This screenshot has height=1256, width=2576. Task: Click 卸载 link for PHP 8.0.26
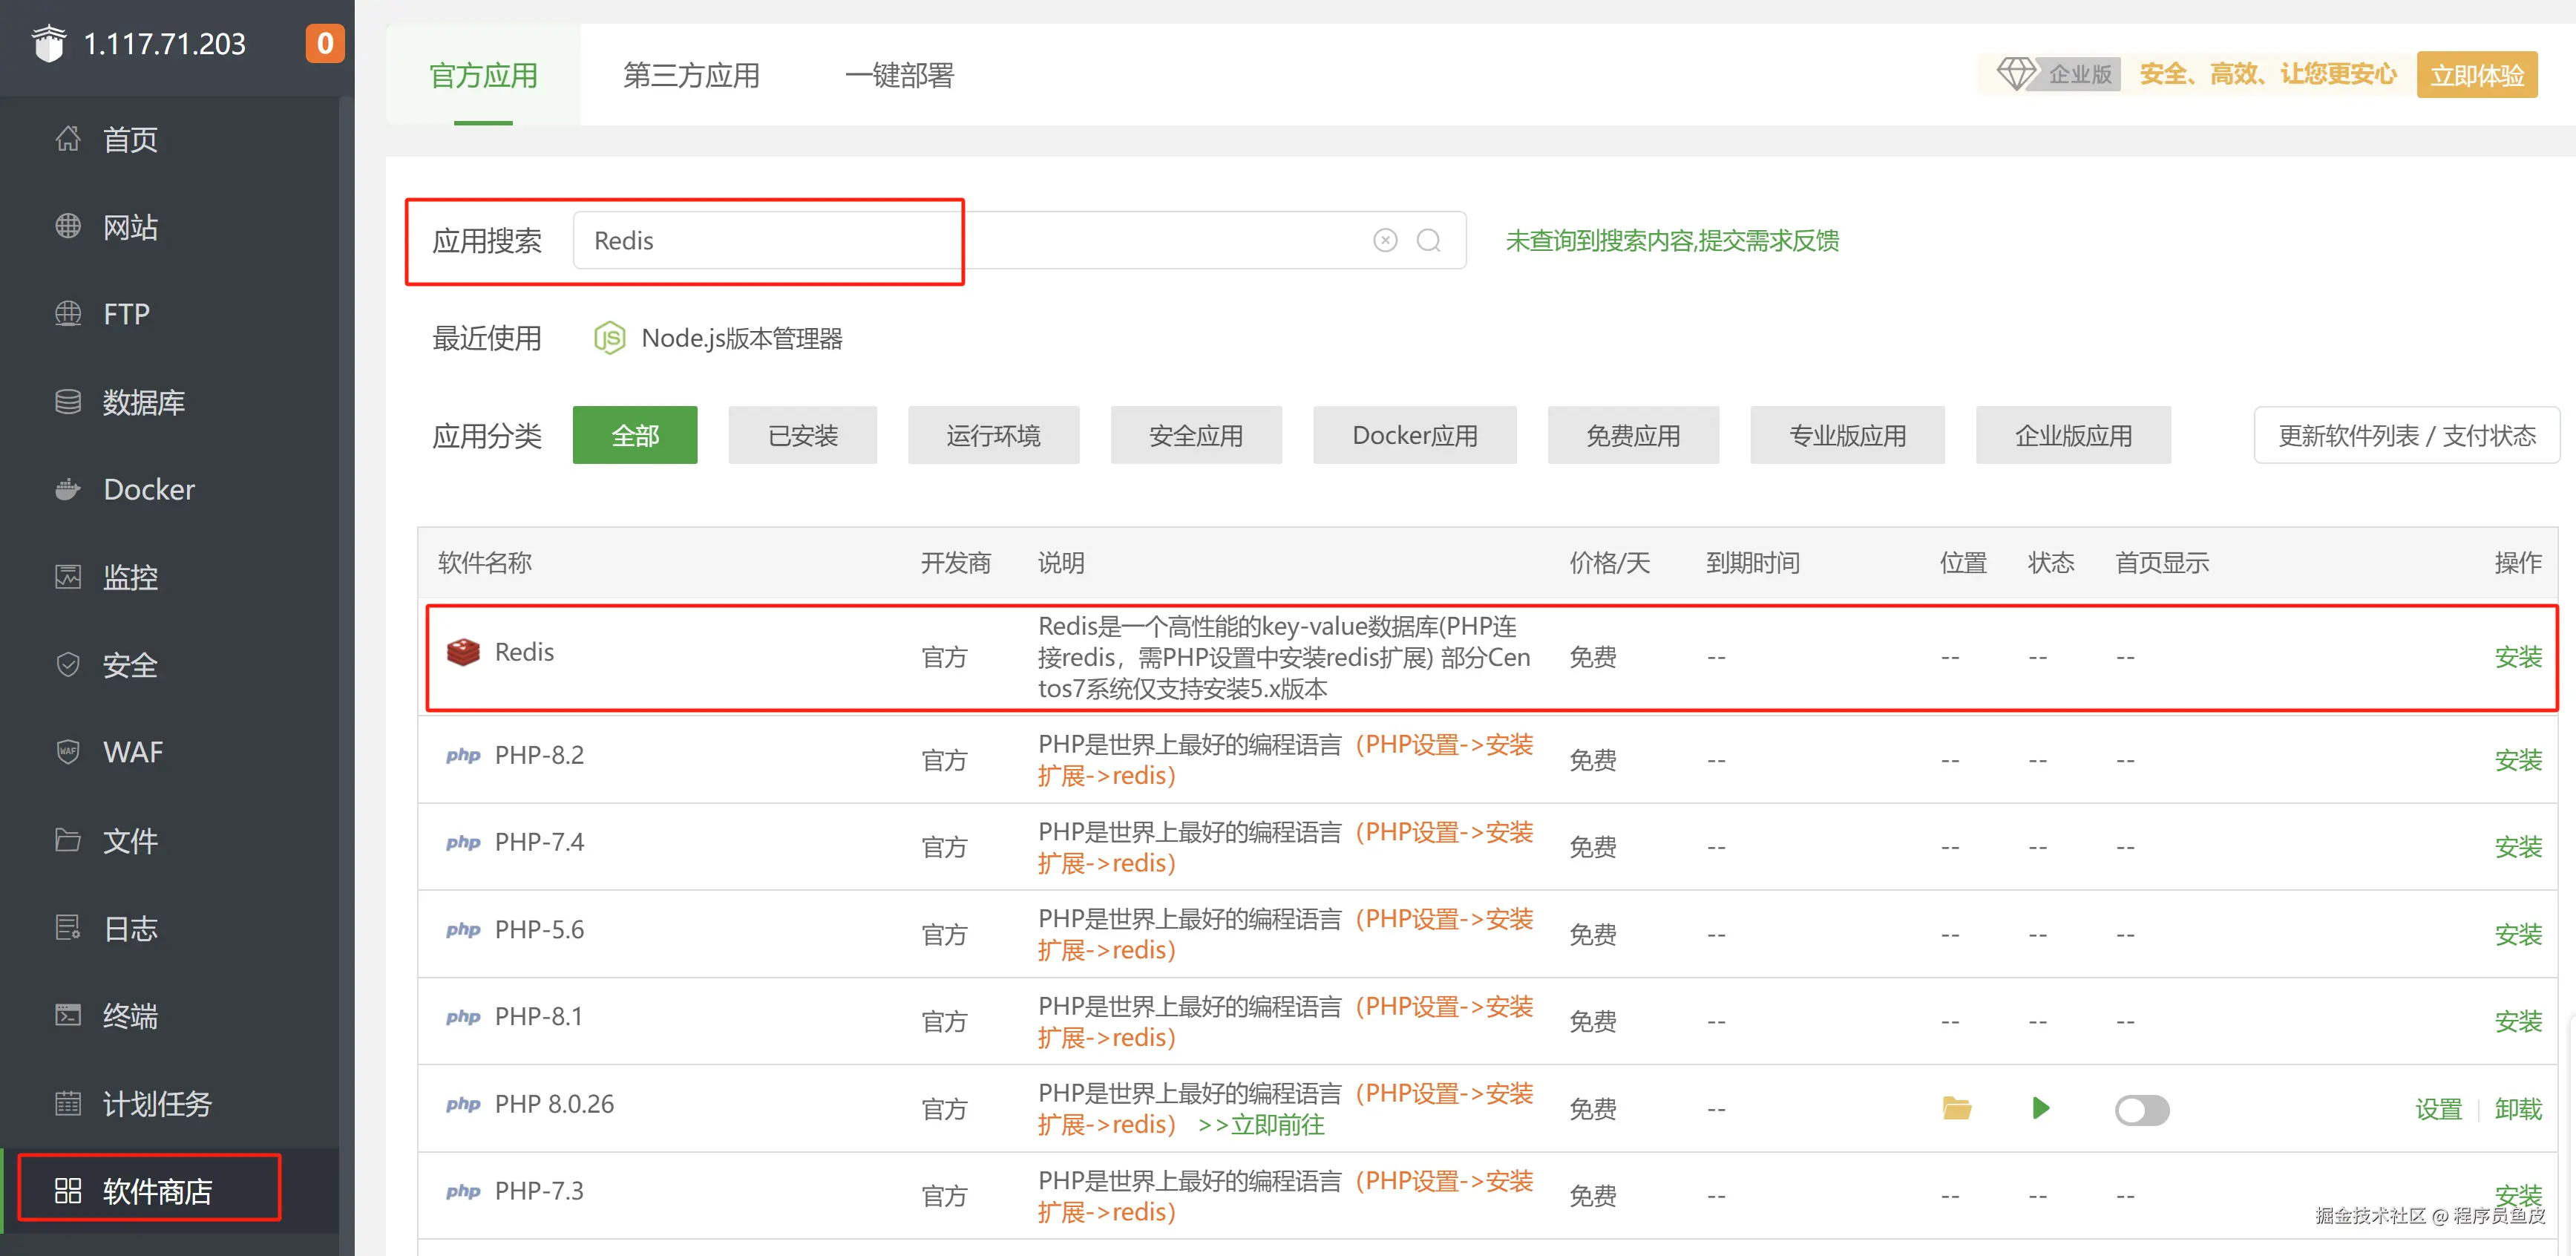tap(2517, 1109)
